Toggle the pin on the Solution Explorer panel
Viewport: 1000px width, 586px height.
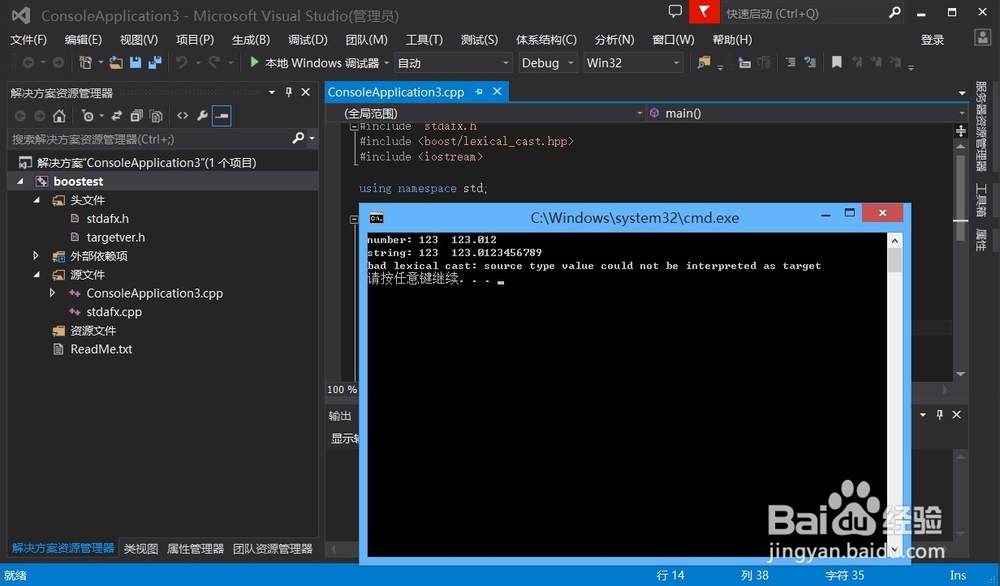click(290, 92)
